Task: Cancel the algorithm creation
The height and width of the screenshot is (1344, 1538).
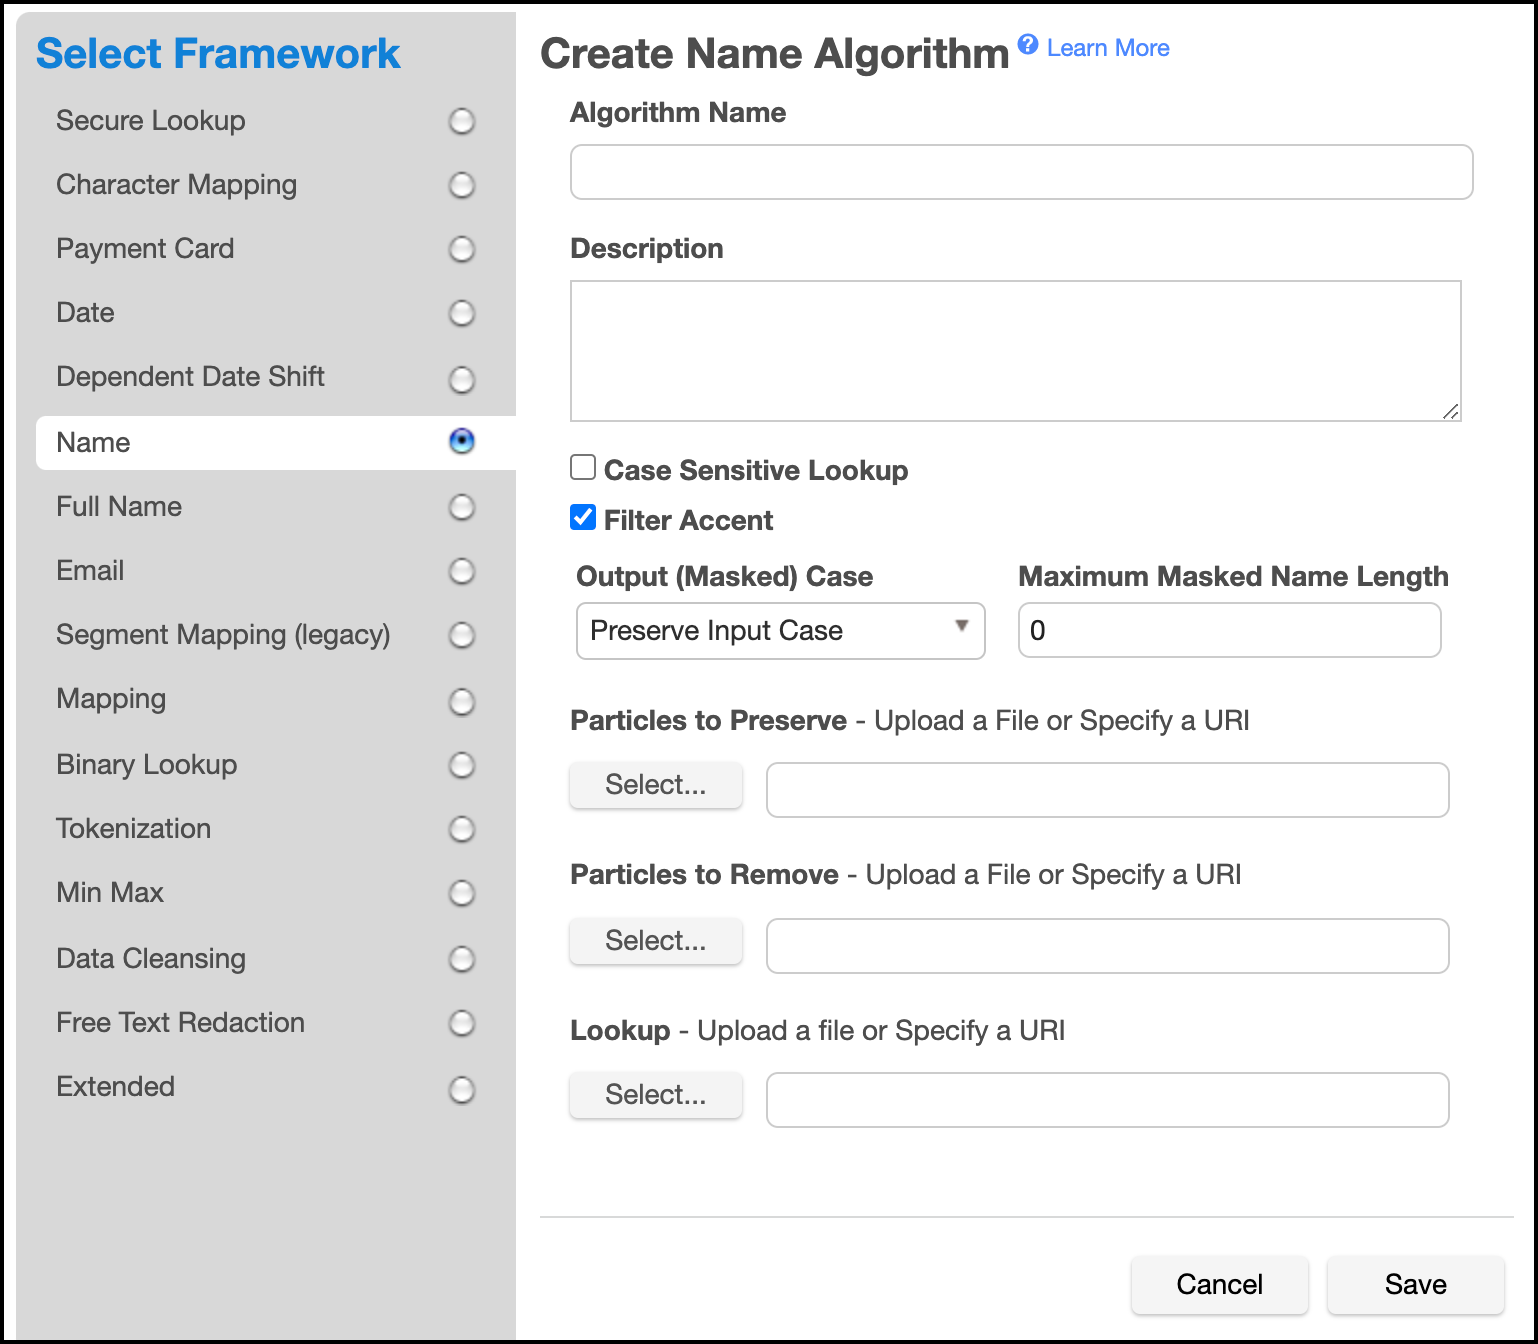Action: (1219, 1284)
